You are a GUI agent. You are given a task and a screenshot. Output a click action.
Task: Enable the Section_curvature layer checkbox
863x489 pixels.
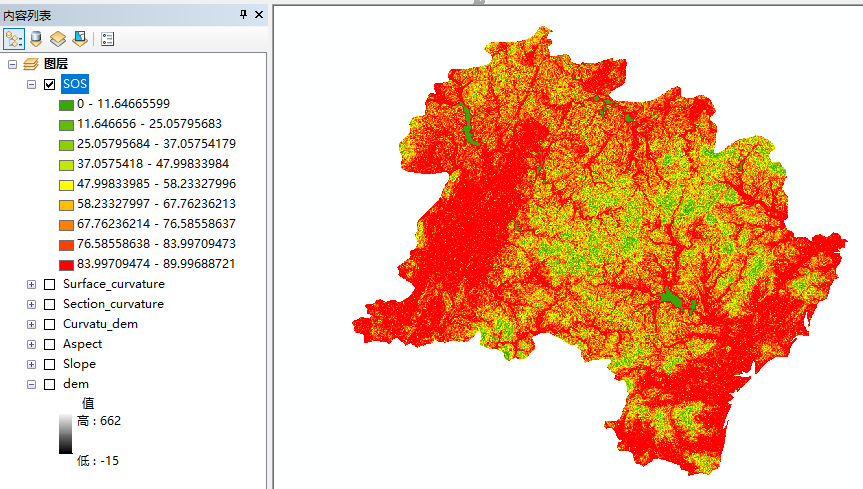point(50,305)
